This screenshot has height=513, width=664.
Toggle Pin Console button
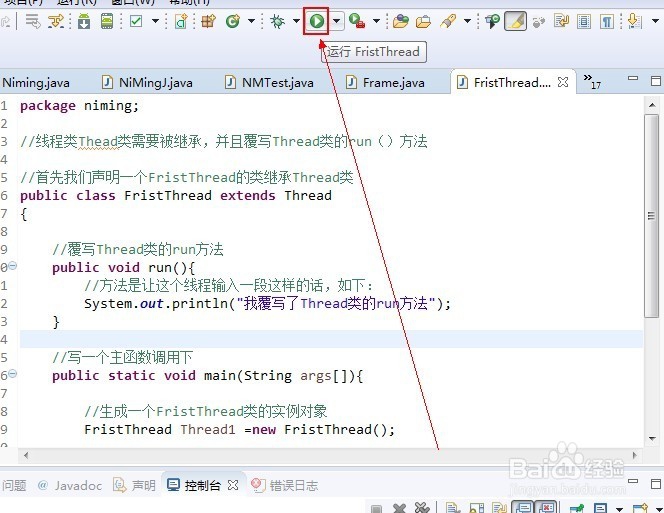[x=576, y=508]
